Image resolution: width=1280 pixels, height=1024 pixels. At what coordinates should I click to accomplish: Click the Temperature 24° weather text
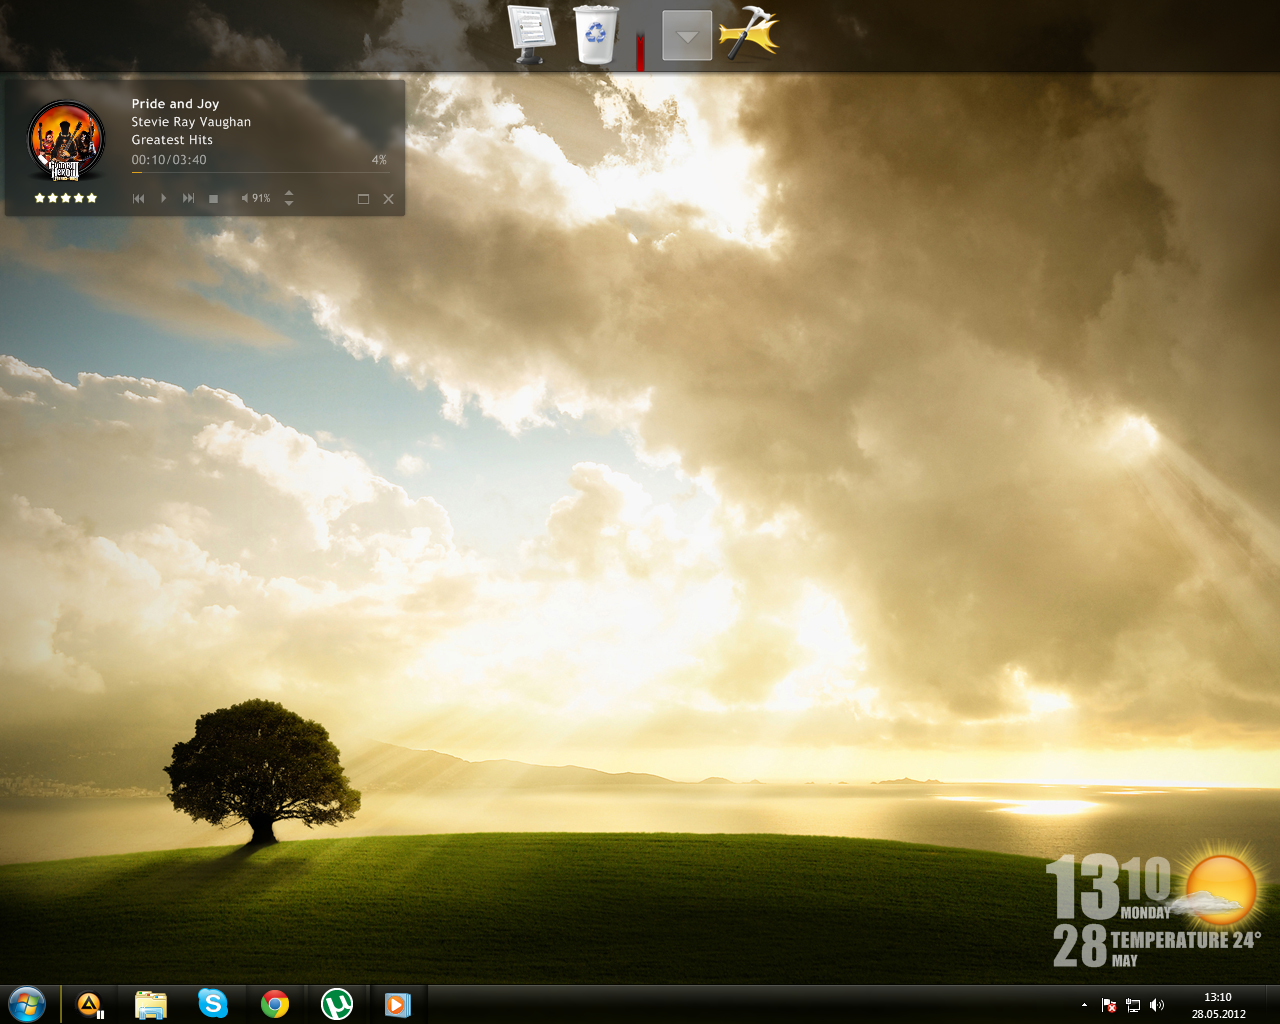1186,940
